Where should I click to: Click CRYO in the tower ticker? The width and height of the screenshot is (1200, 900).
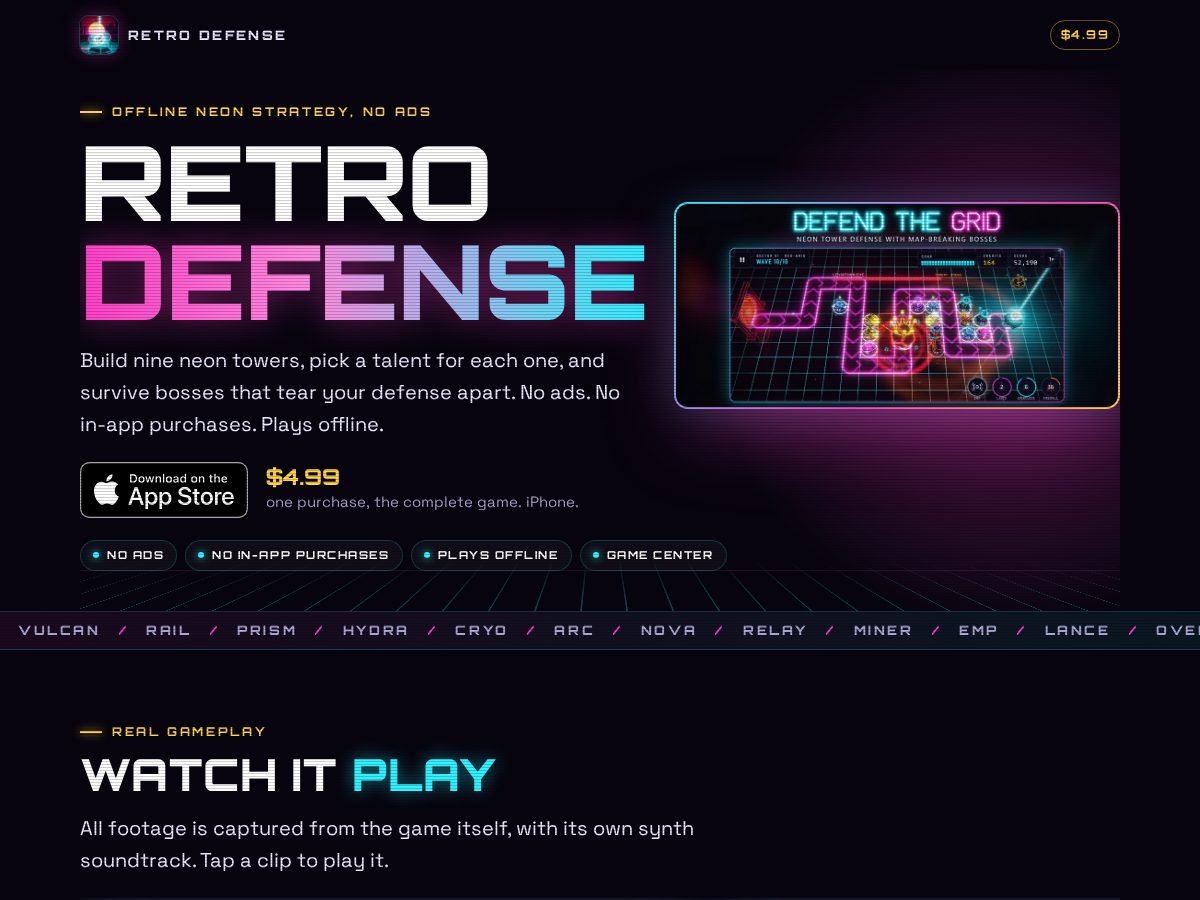pyautogui.click(x=481, y=630)
